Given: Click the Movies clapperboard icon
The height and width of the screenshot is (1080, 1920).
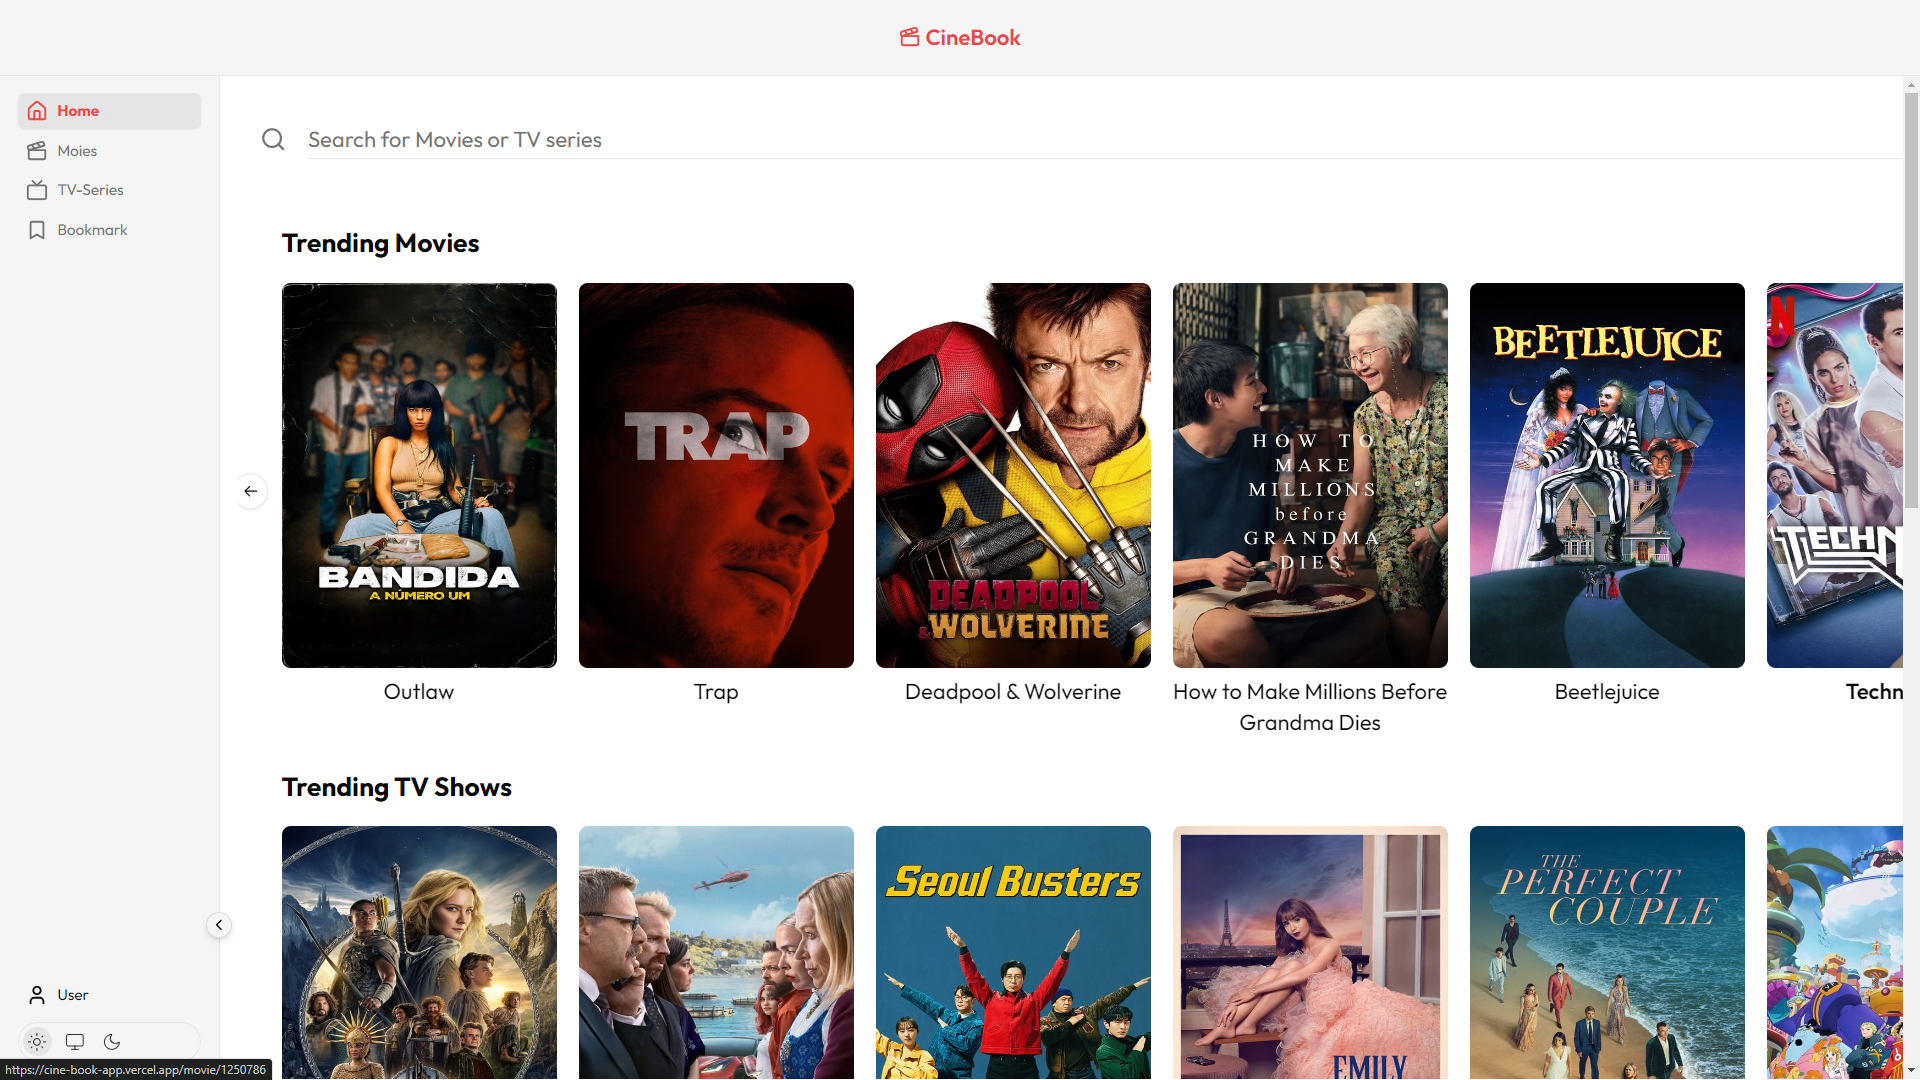Looking at the screenshot, I should point(37,151).
